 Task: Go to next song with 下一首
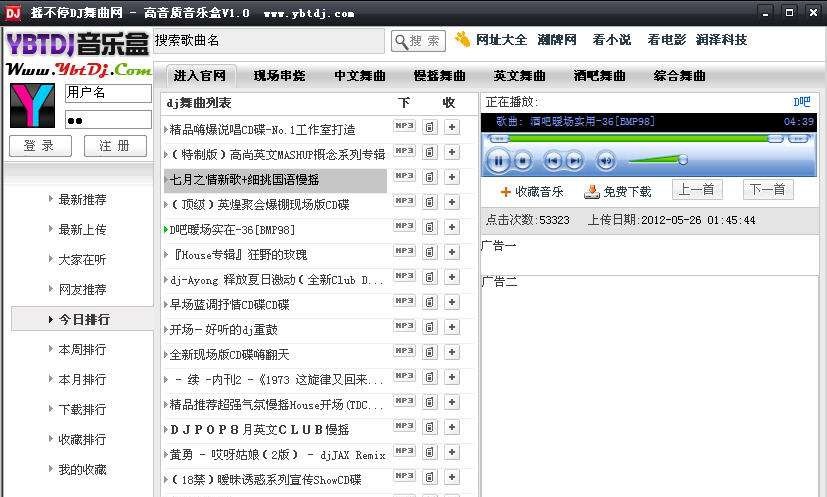[x=768, y=189]
